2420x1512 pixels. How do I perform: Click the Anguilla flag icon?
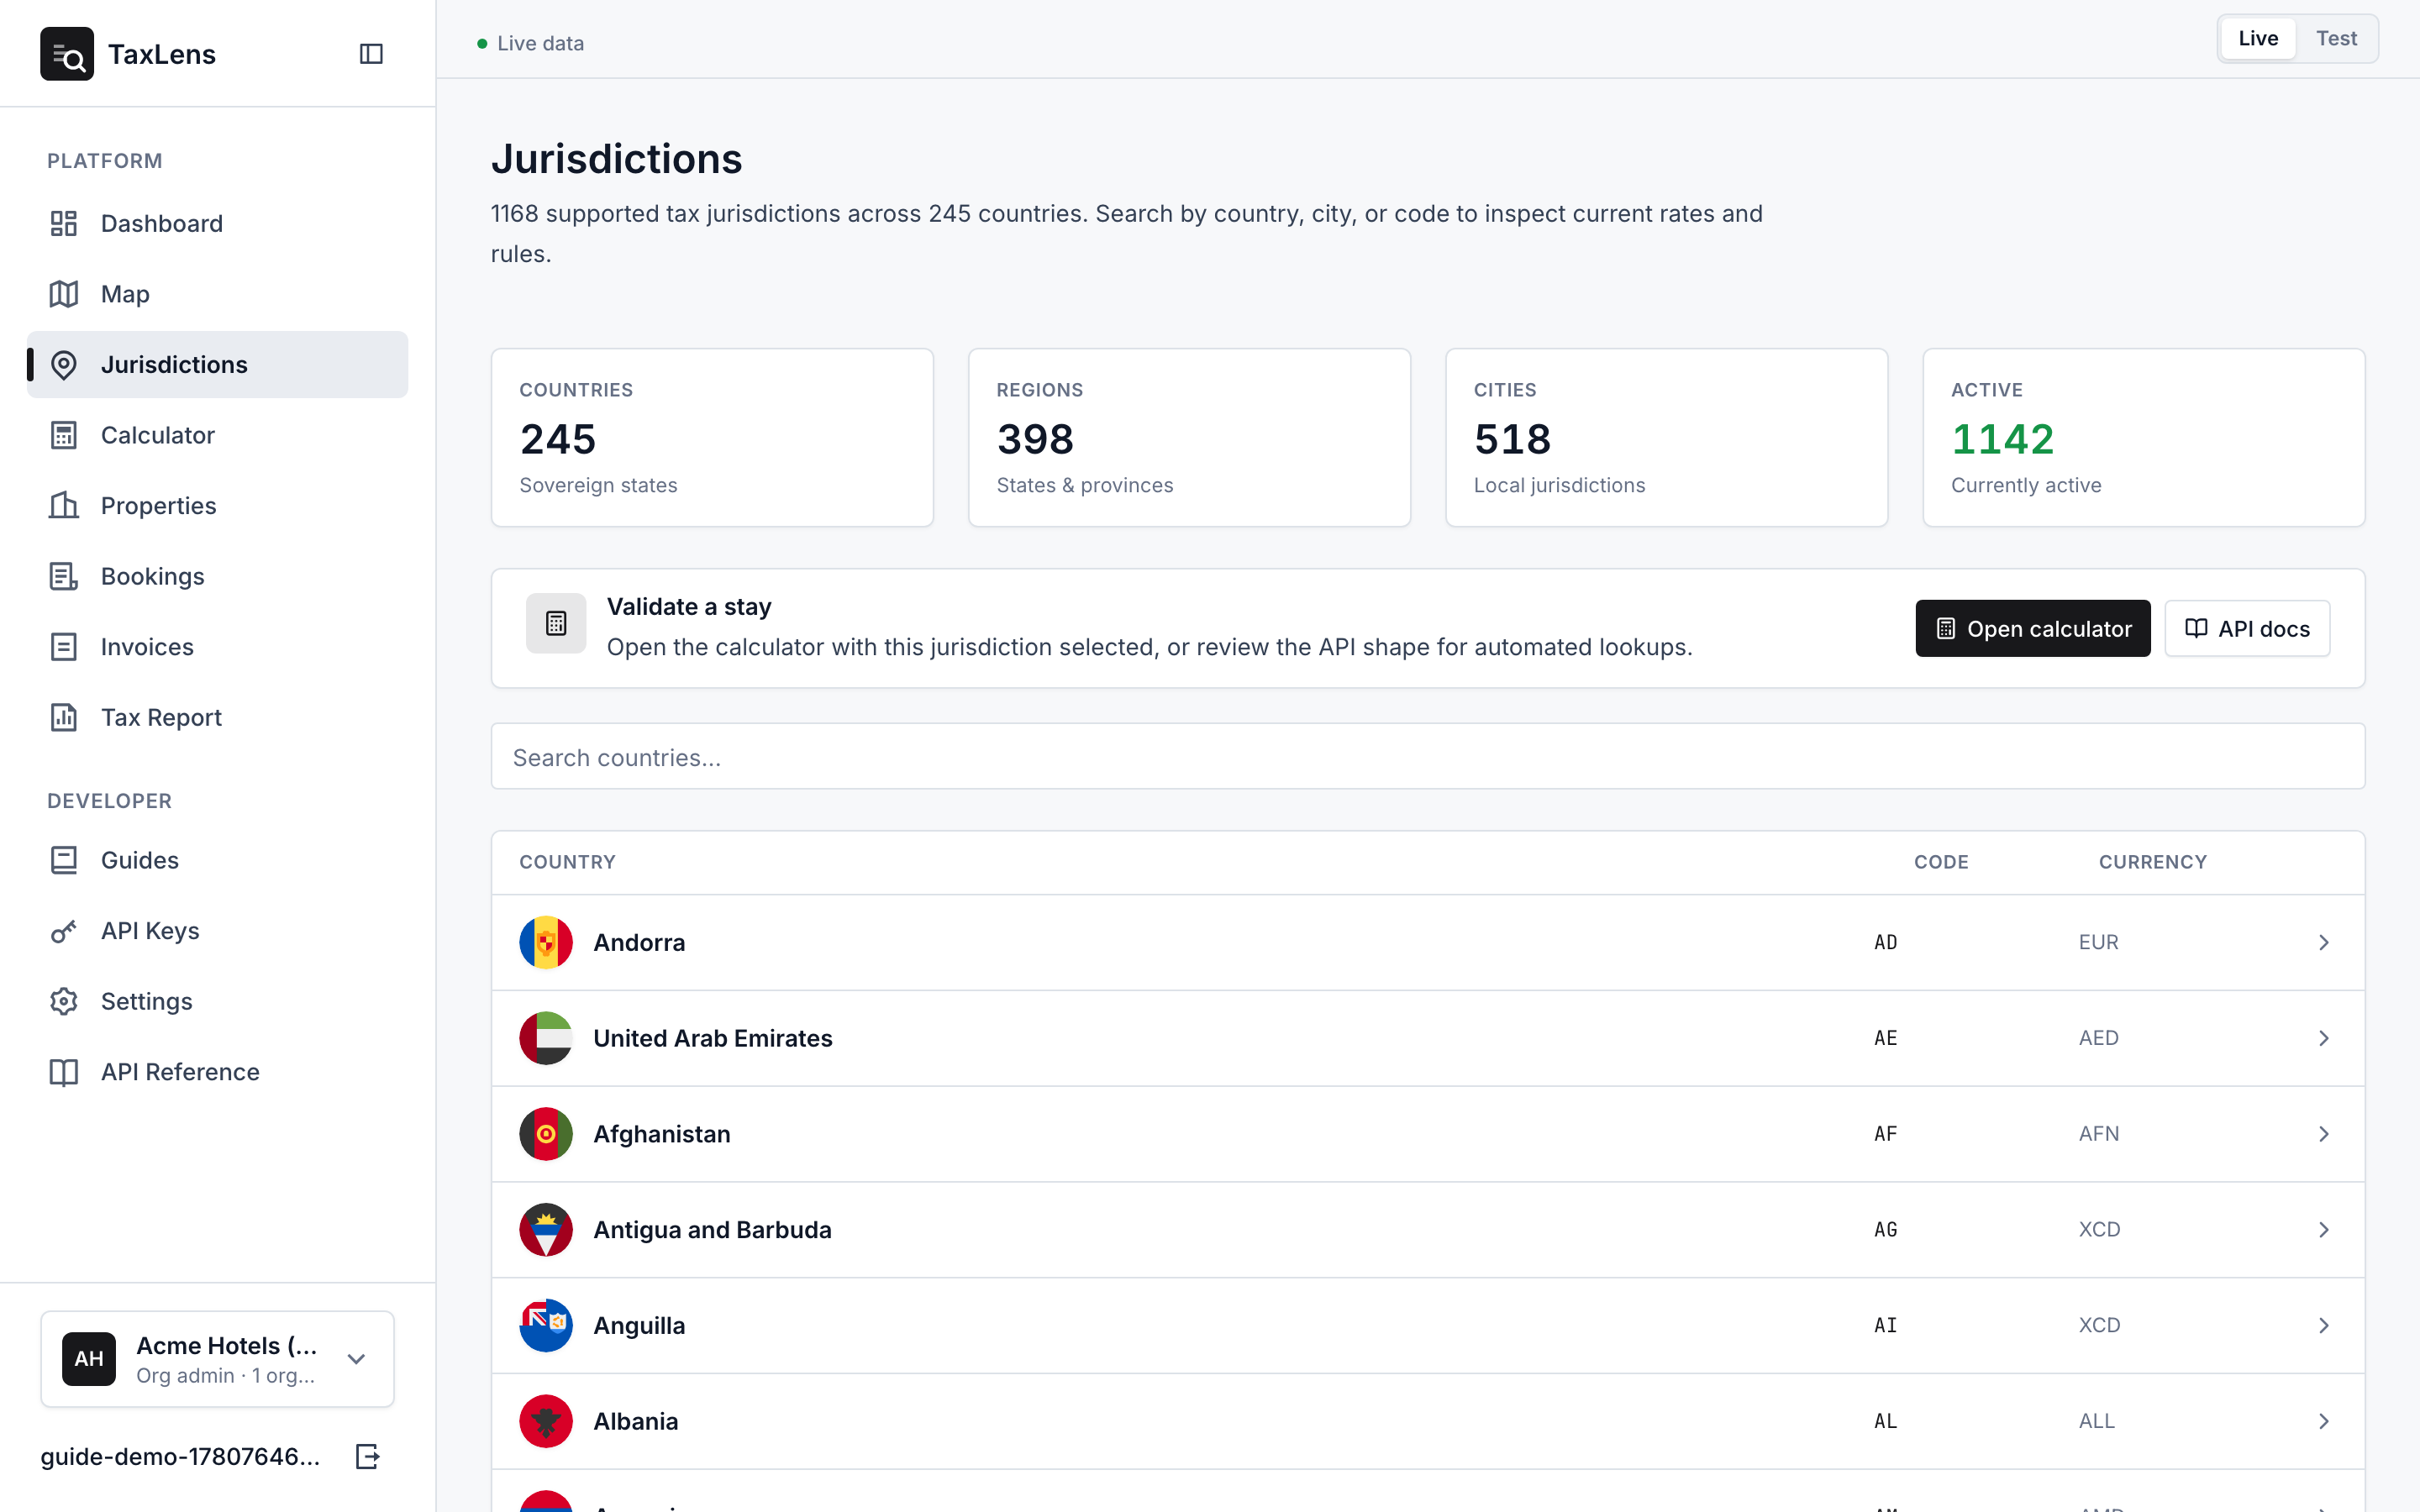(x=546, y=1325)
